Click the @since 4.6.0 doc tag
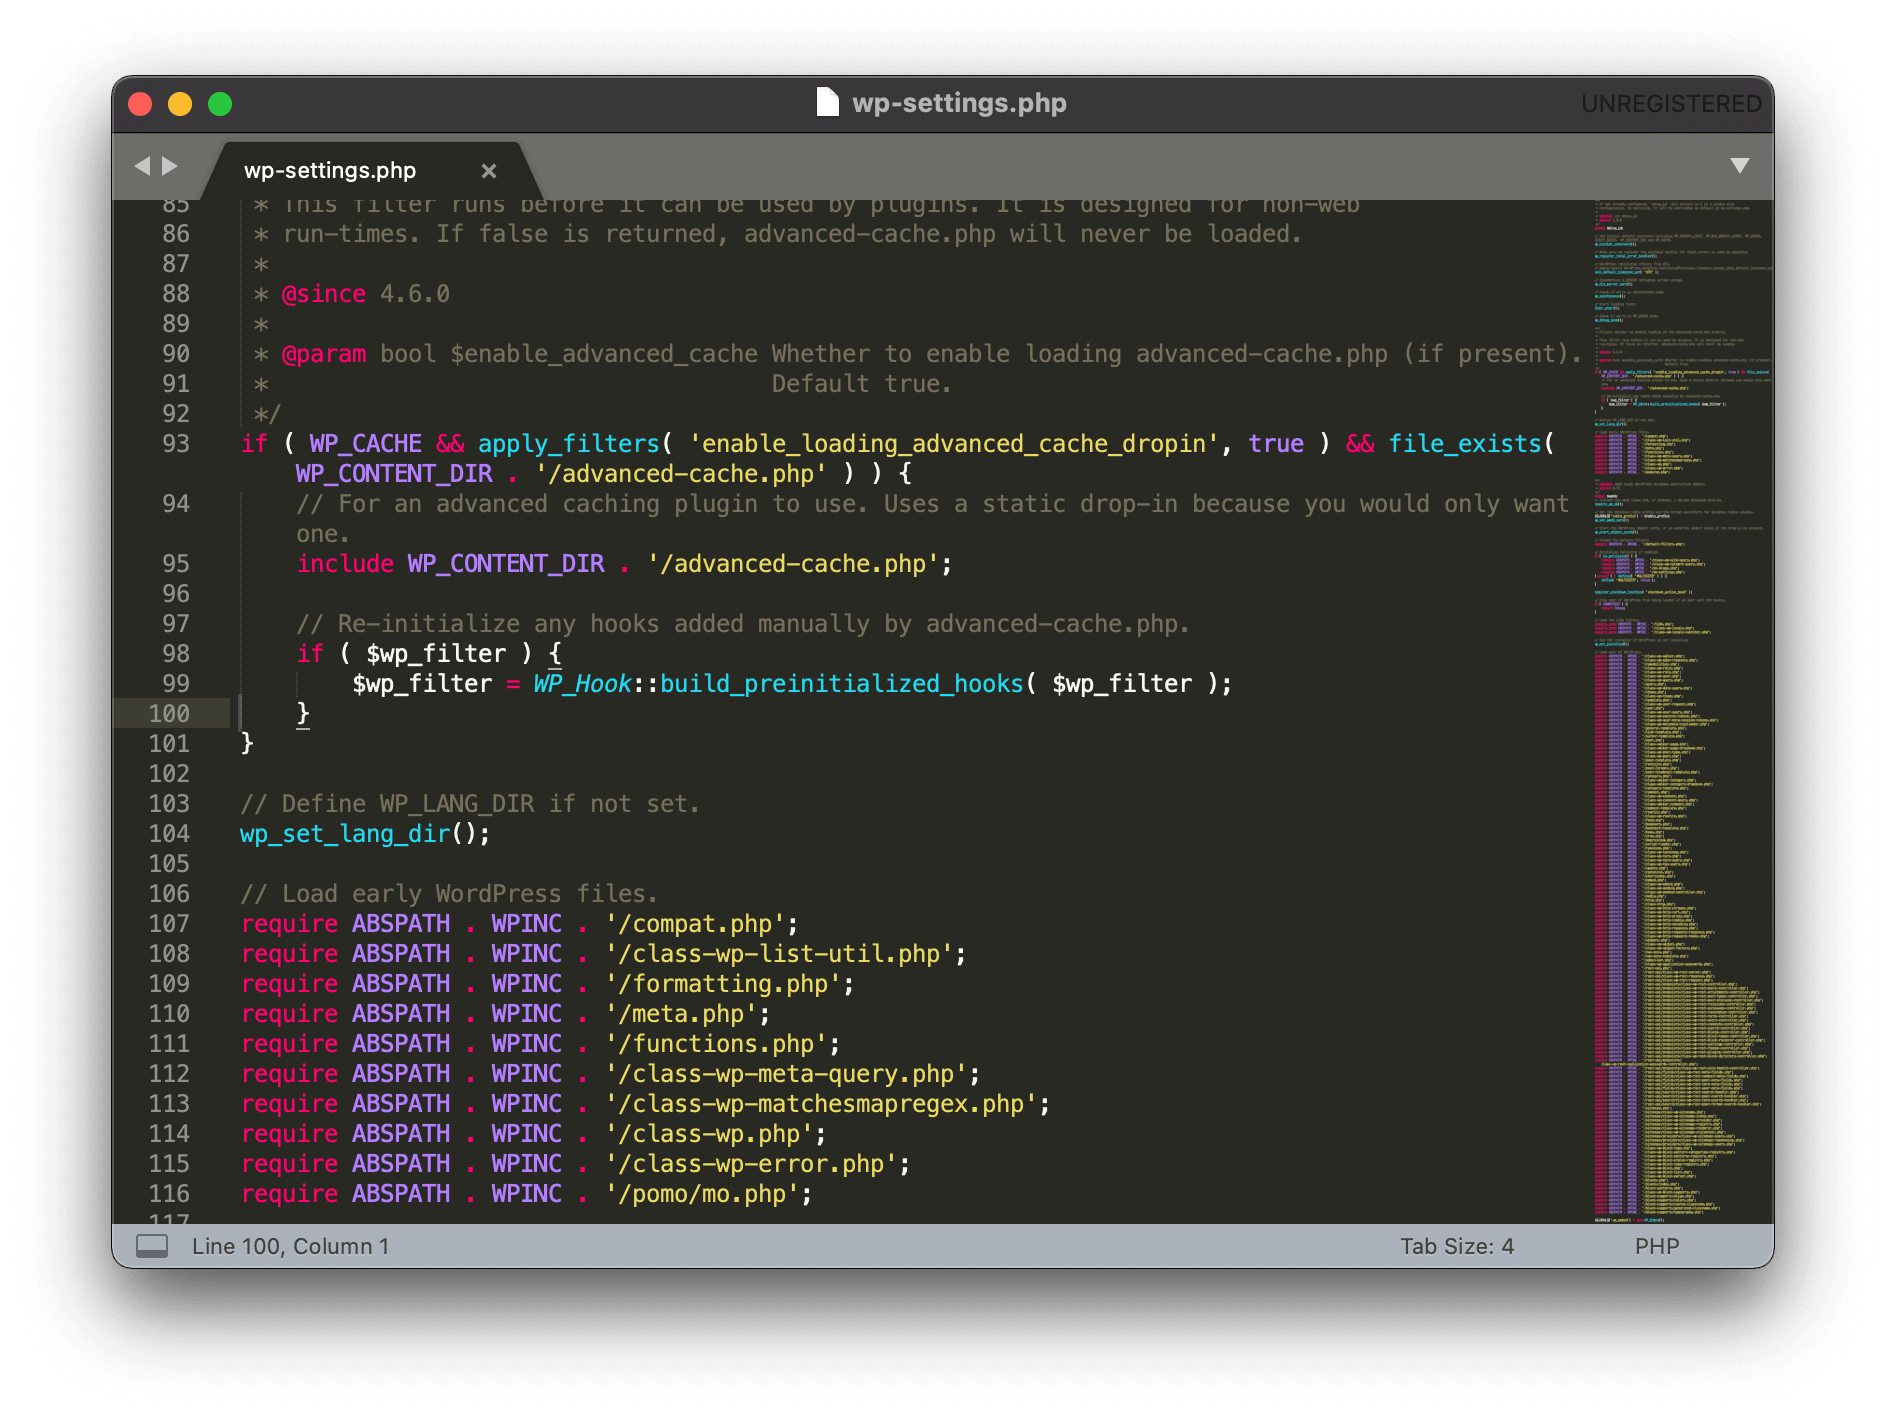This screenshot has width=1886, height=1416. 366,294
